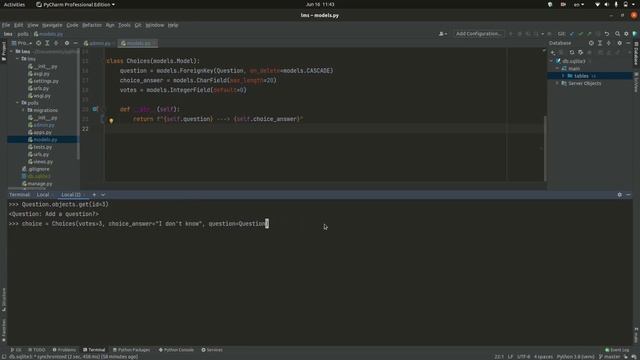Screen dimensions: 640x360
Task: Open the Git menu
Action: pyautogui.click(x=138, y=25)
